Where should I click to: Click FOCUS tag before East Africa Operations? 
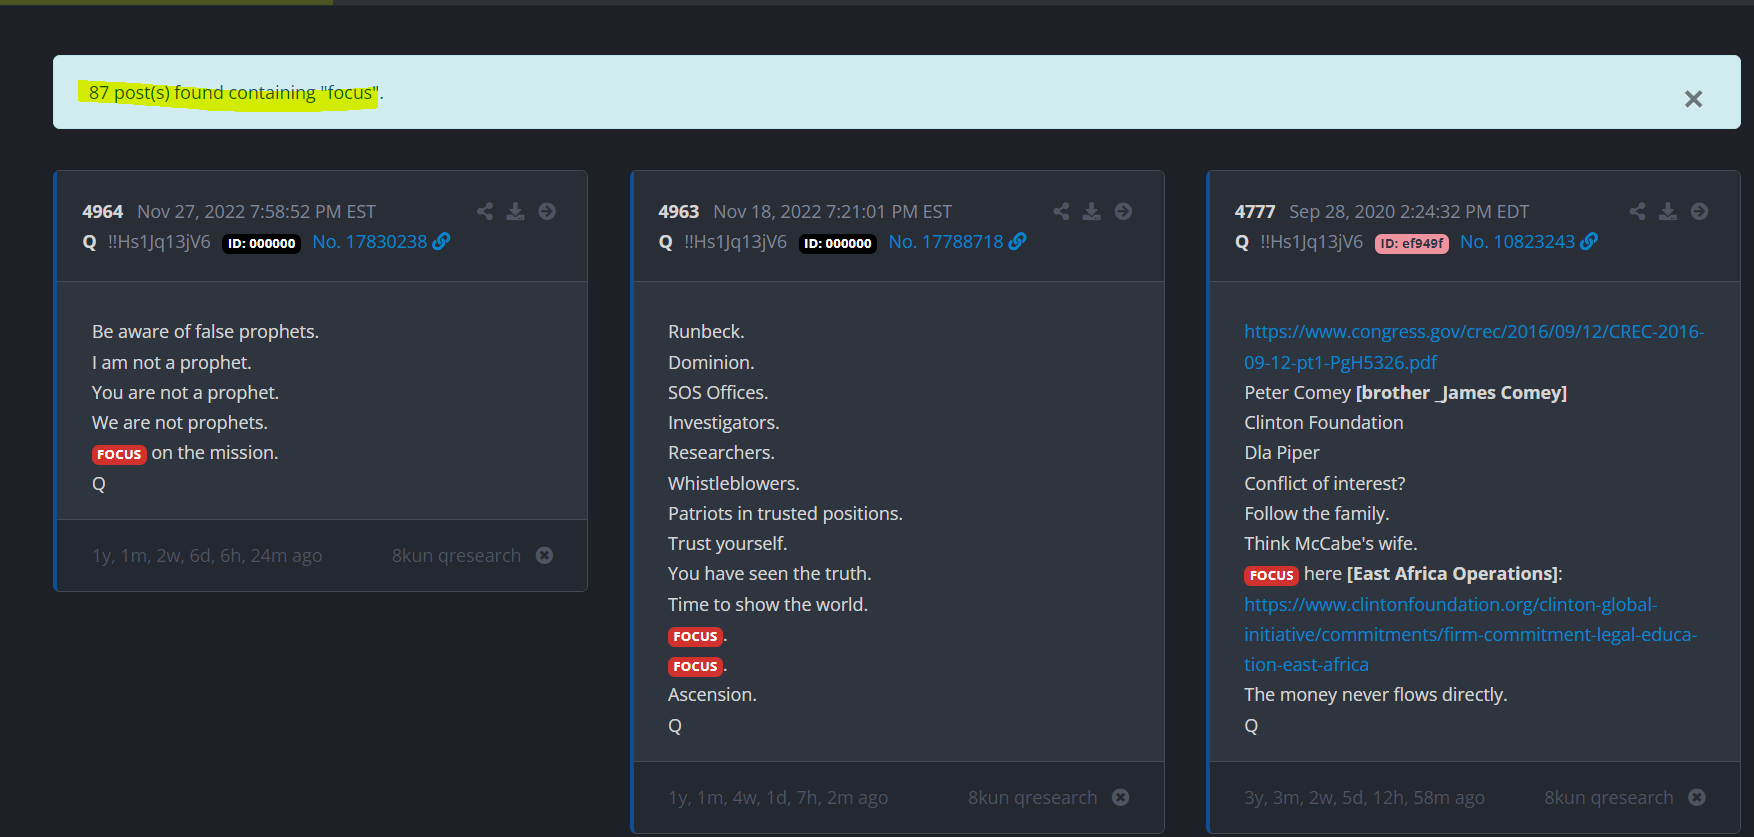point(1271,575)
